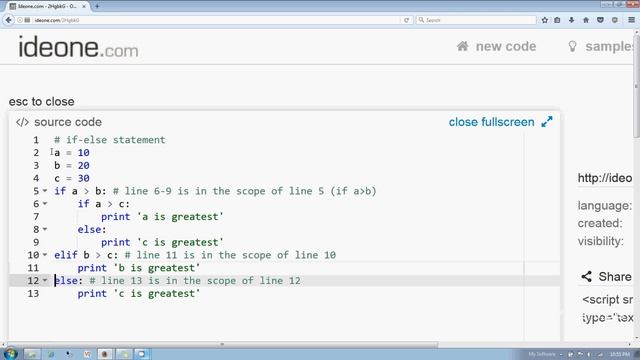Click in the browser Search box
The width and height of the screenshot is (640, 360).
coord(476,20)
